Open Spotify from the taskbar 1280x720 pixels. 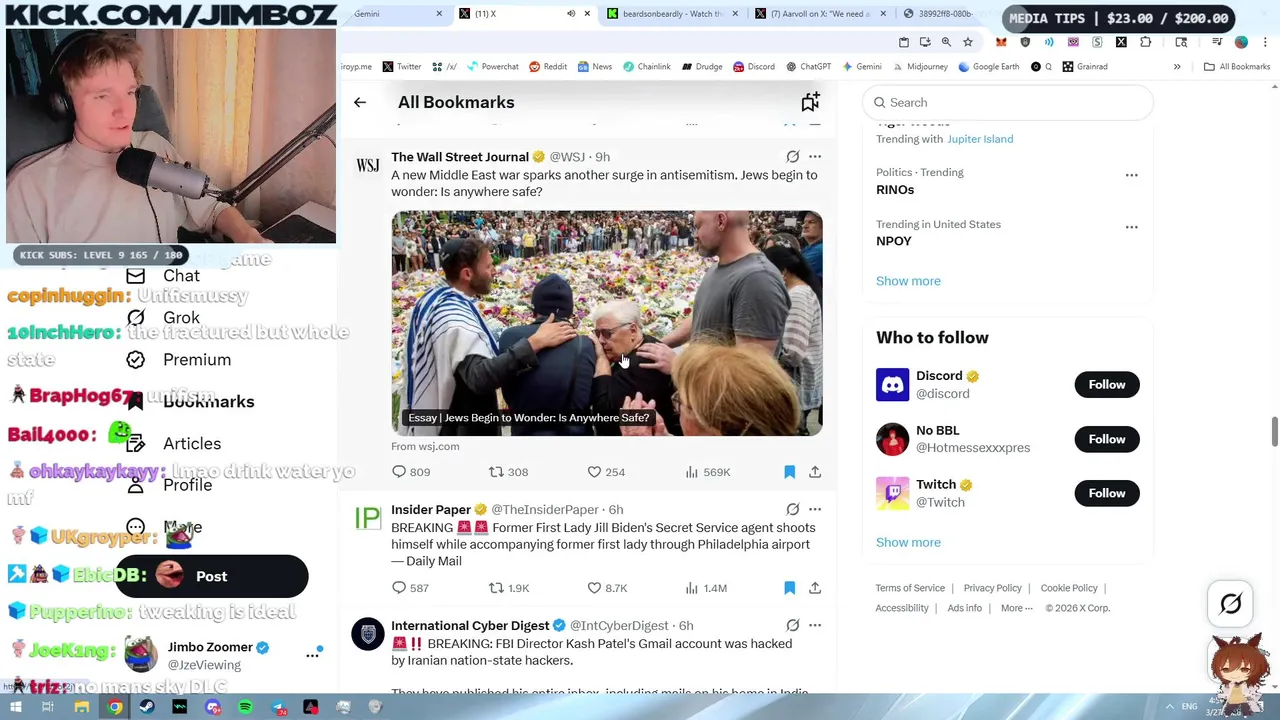point(245,707)
